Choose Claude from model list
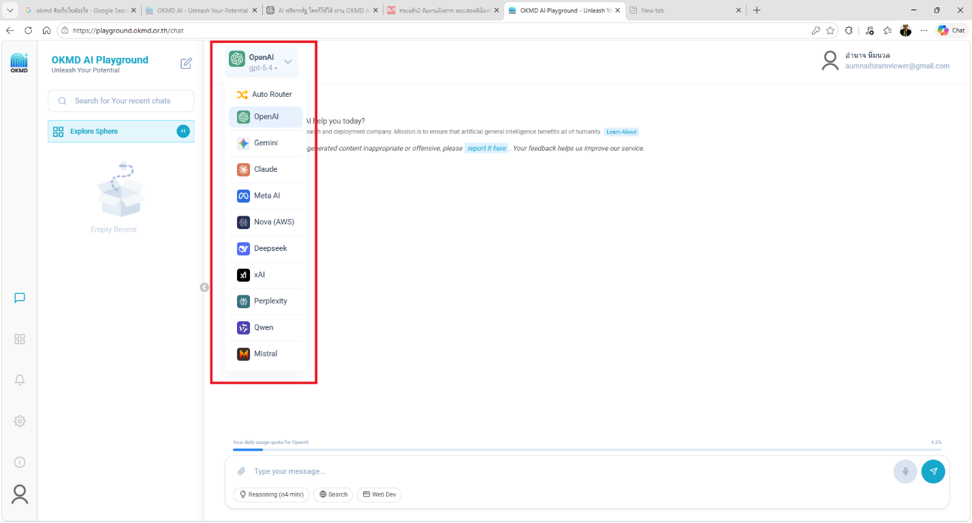Viewport: 972px width, 523px height. 265,169
